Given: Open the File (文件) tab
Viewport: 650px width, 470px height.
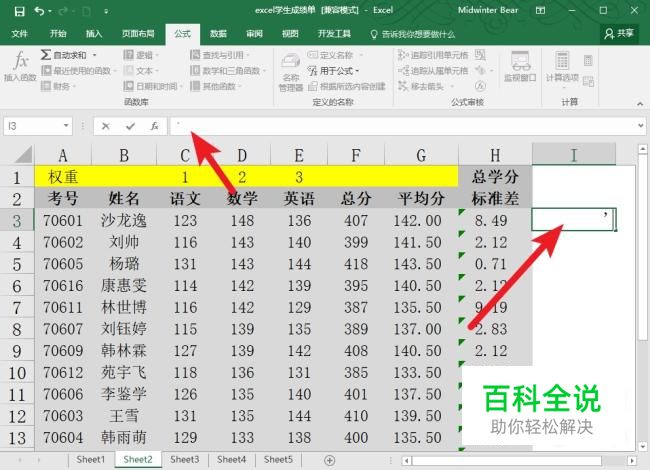Looking at the screenshot, I should [19, 34].
